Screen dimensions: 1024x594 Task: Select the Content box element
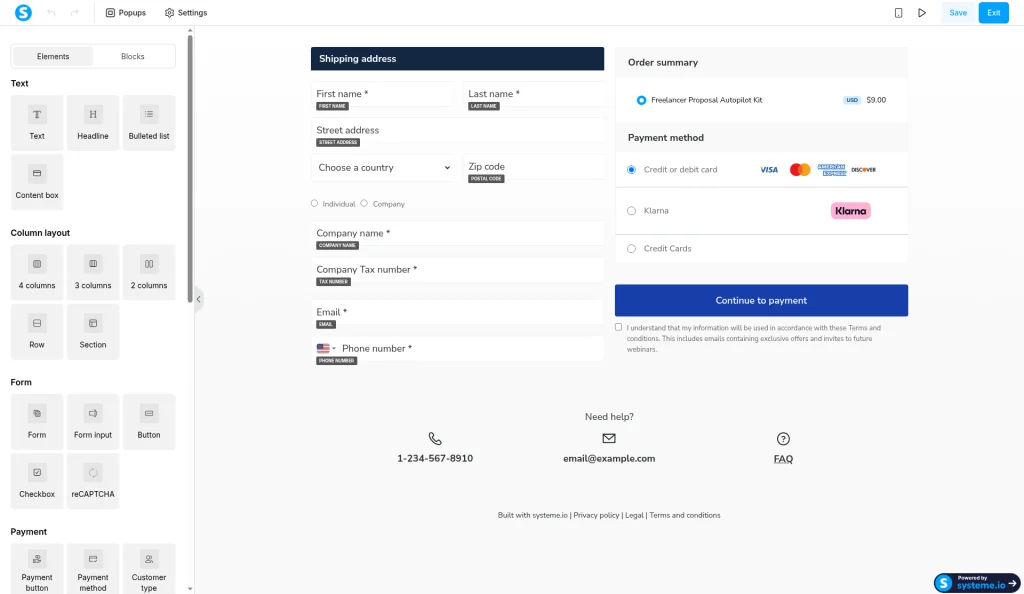coord(37,182)
